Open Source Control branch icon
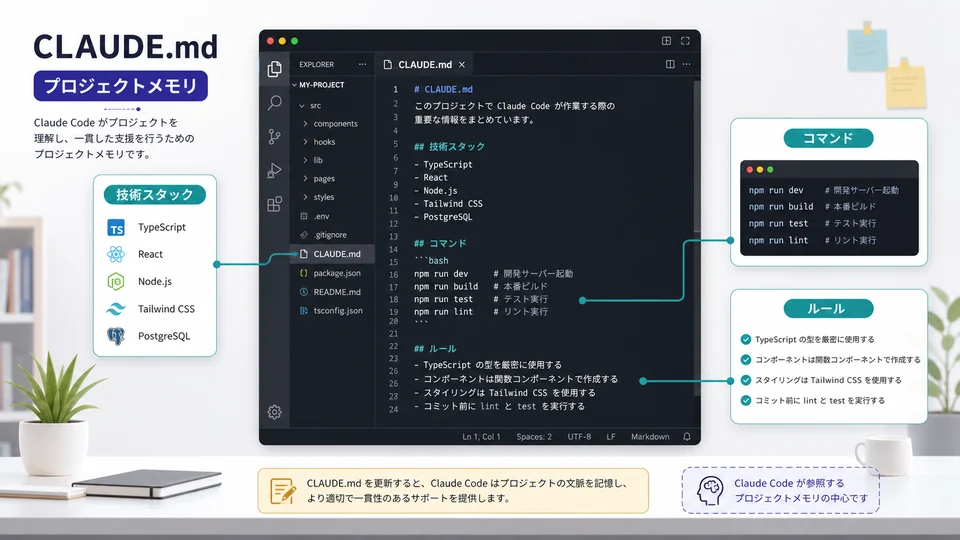Screen dimensions: 960x540 275,137
